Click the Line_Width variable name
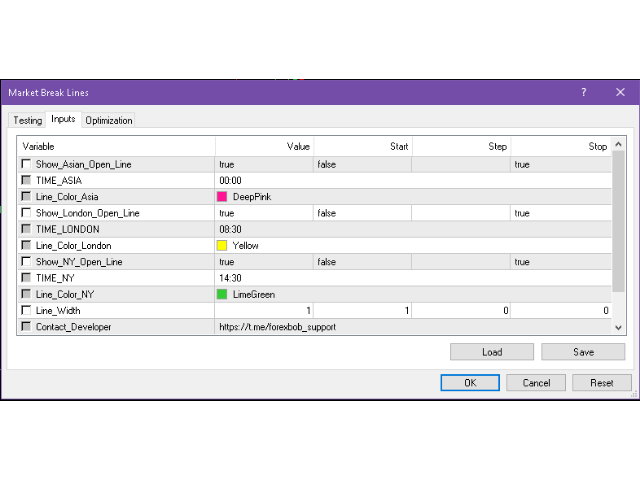 click(58, 311)
